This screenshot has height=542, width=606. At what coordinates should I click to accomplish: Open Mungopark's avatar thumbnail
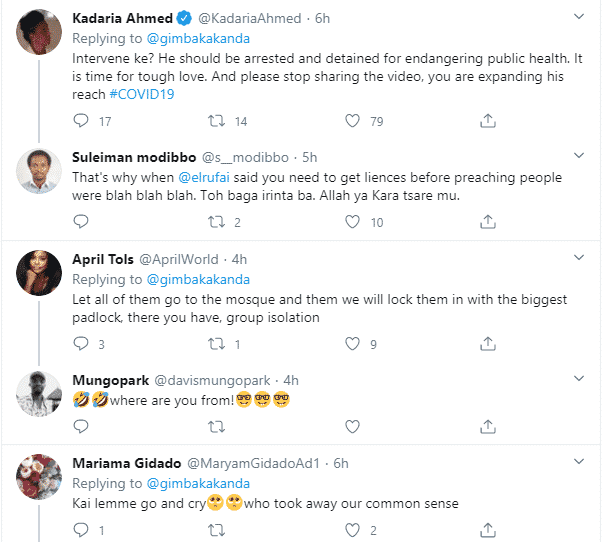[39, 394]
